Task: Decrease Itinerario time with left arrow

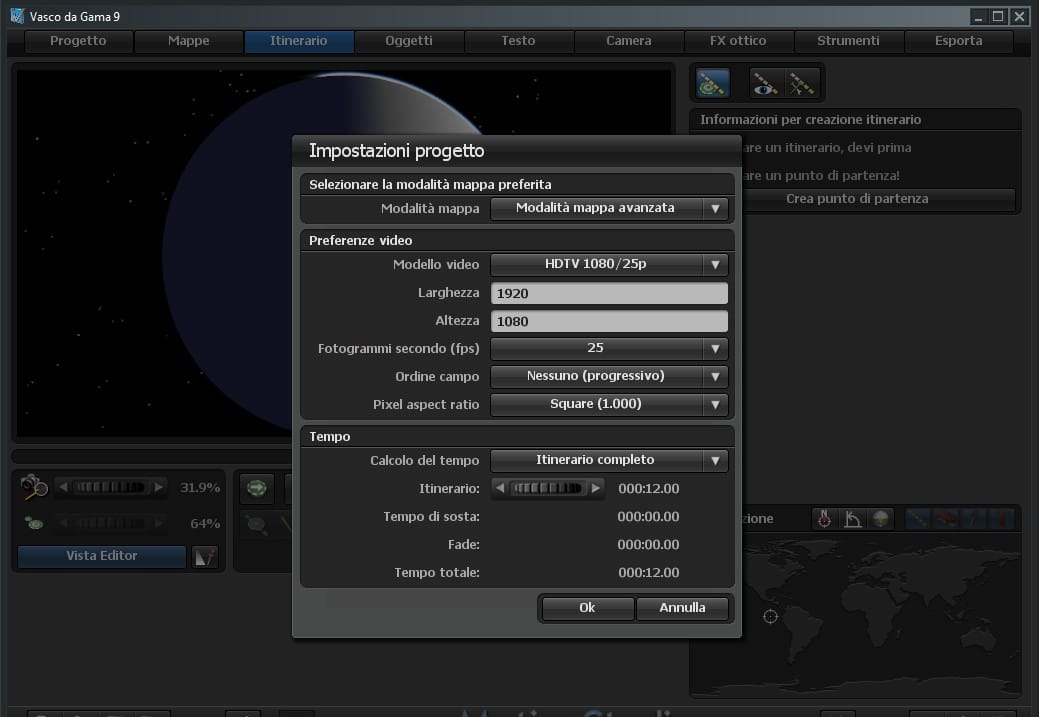Action: [501, 488]
